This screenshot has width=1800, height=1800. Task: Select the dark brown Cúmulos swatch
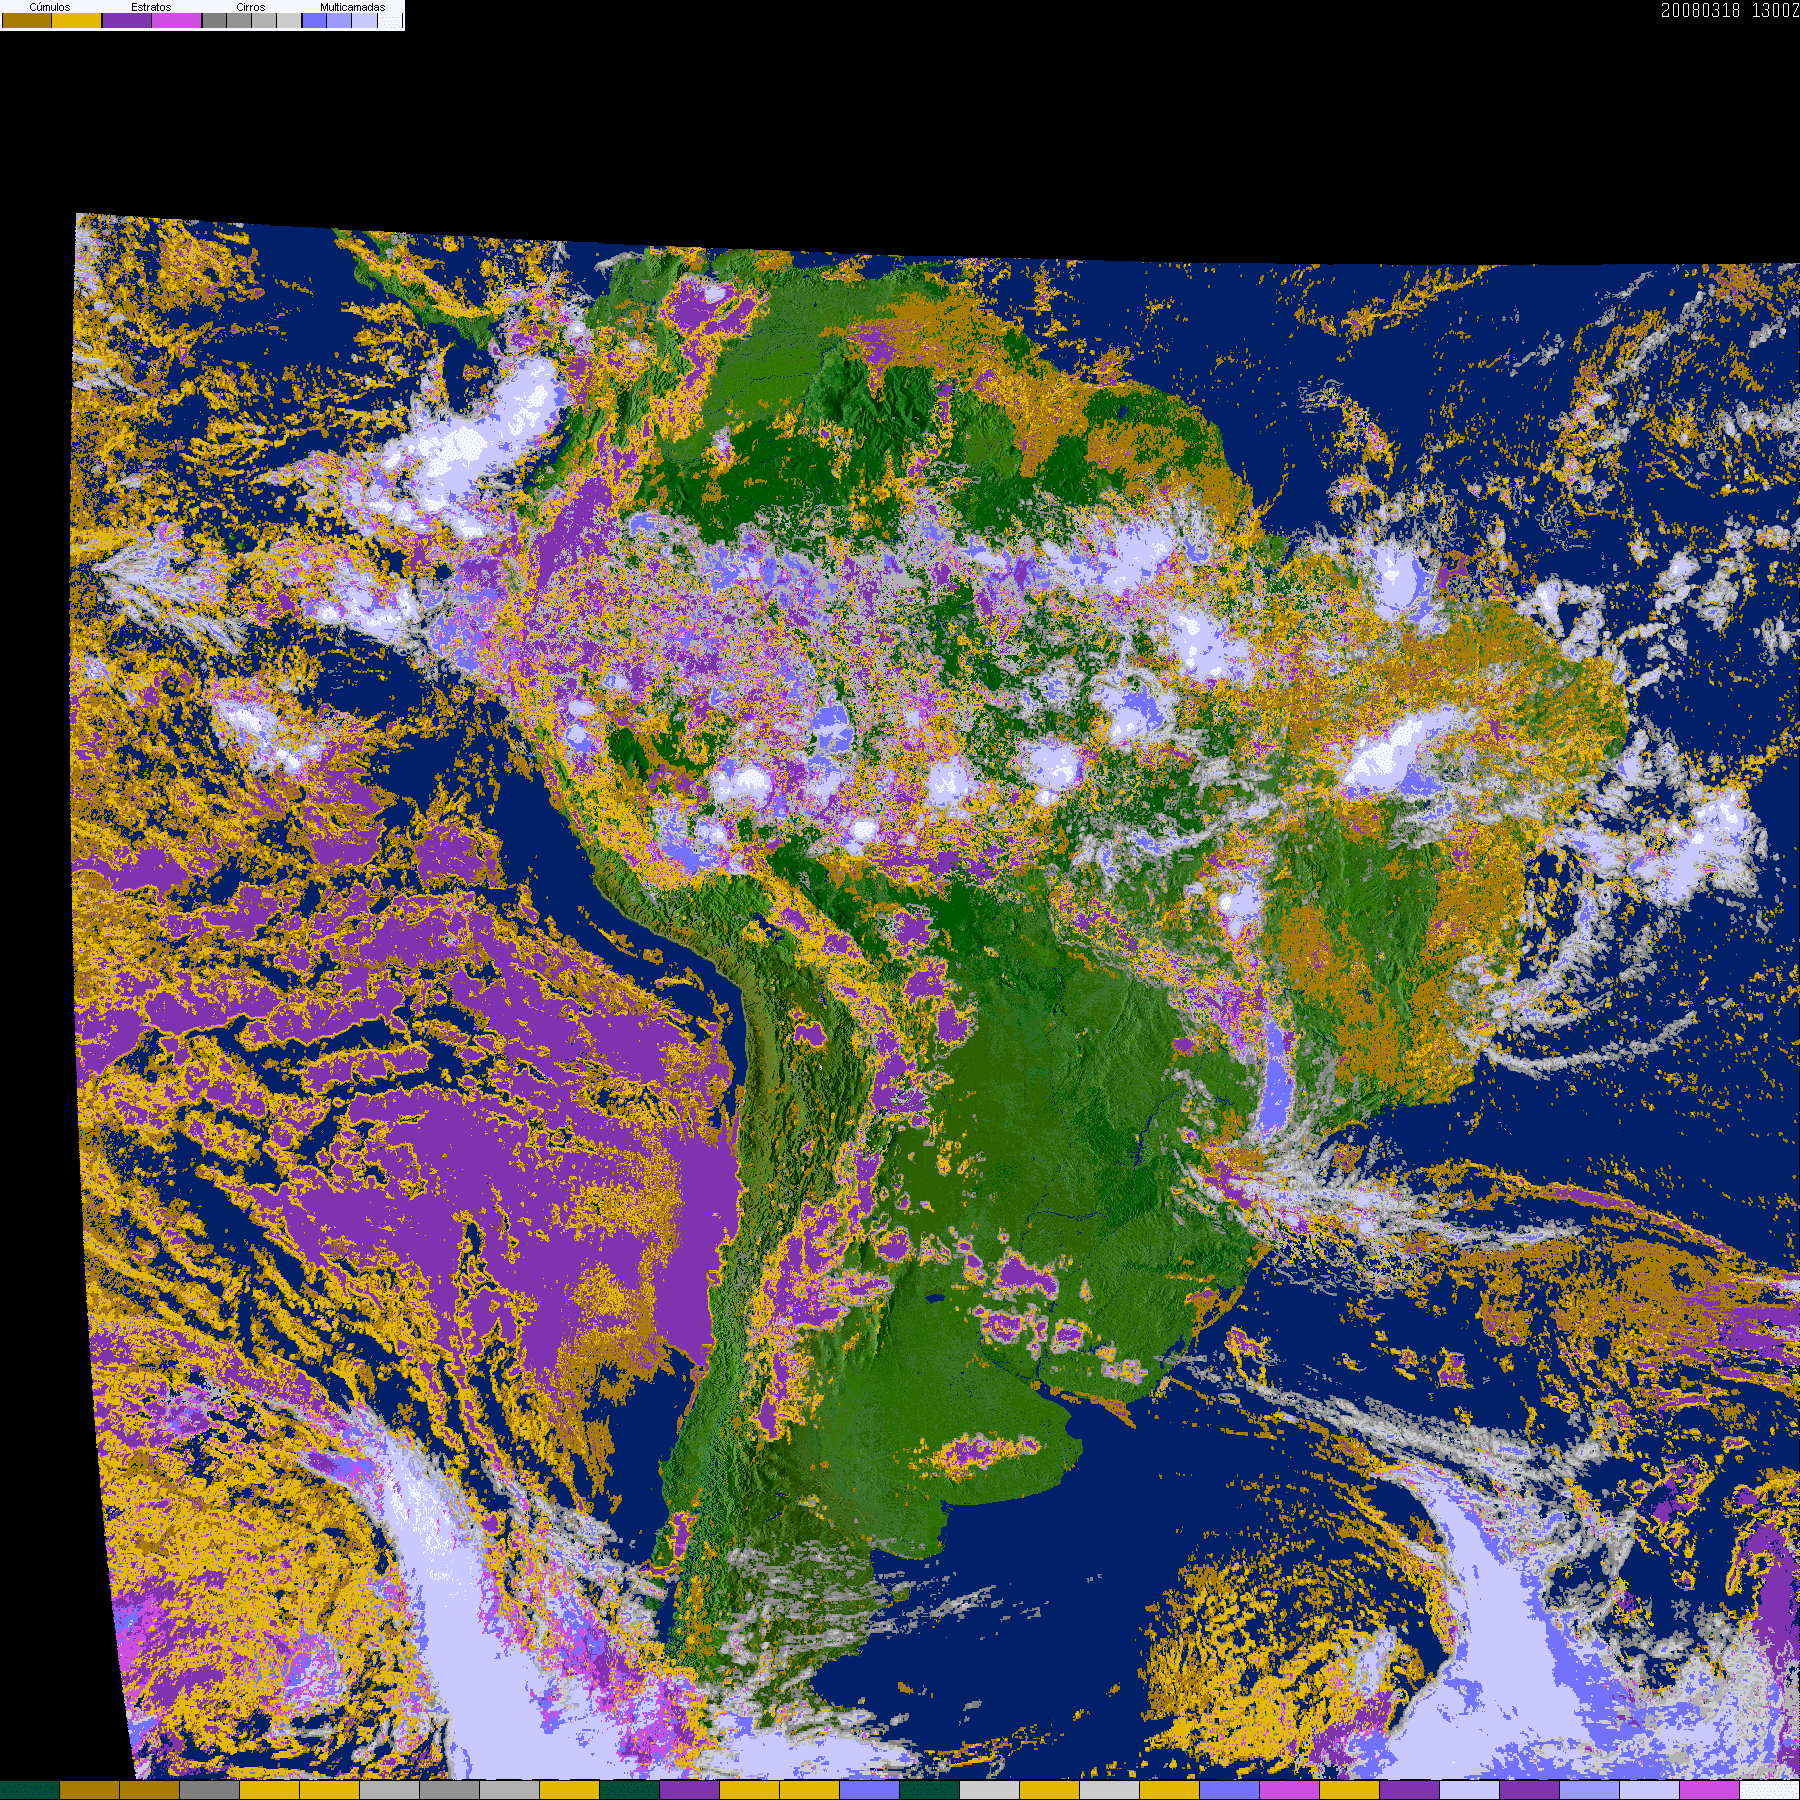27,20
